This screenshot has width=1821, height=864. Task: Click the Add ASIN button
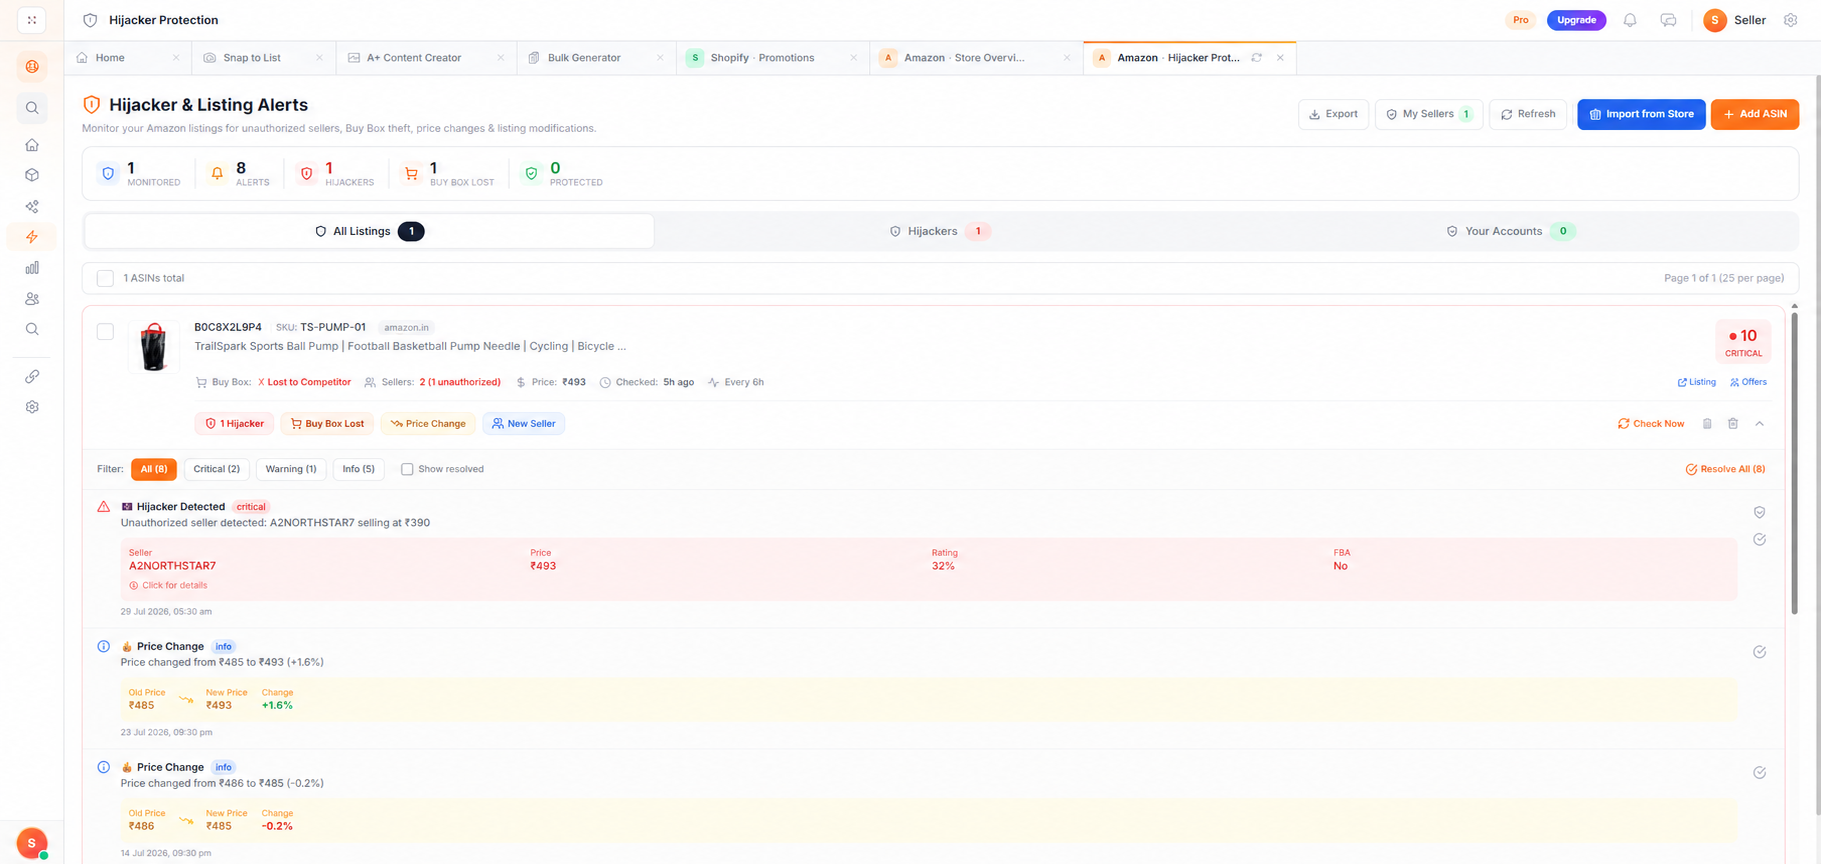[1755, 114]
